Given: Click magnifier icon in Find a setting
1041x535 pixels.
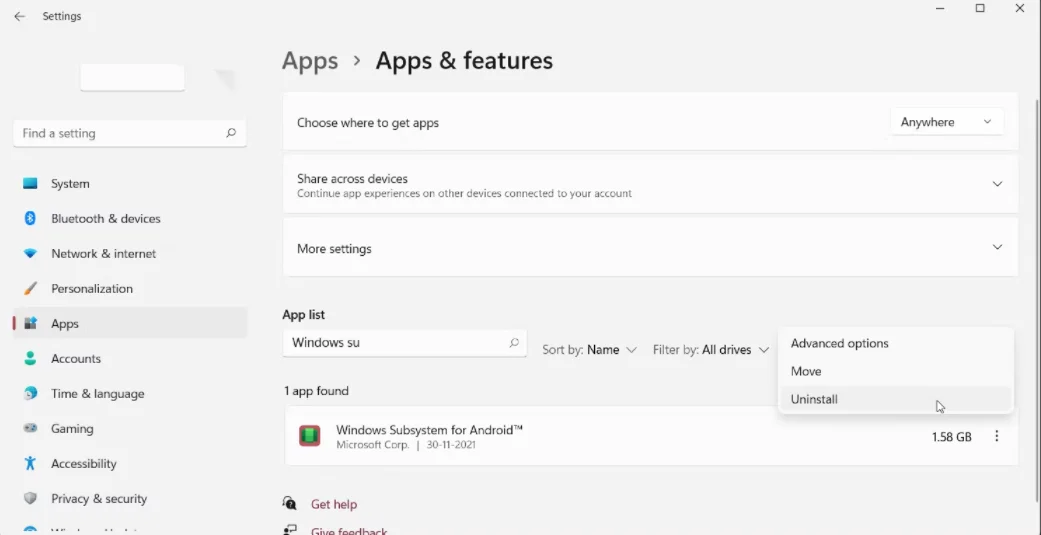Looking at the screenshot, I should coord(231,133).
